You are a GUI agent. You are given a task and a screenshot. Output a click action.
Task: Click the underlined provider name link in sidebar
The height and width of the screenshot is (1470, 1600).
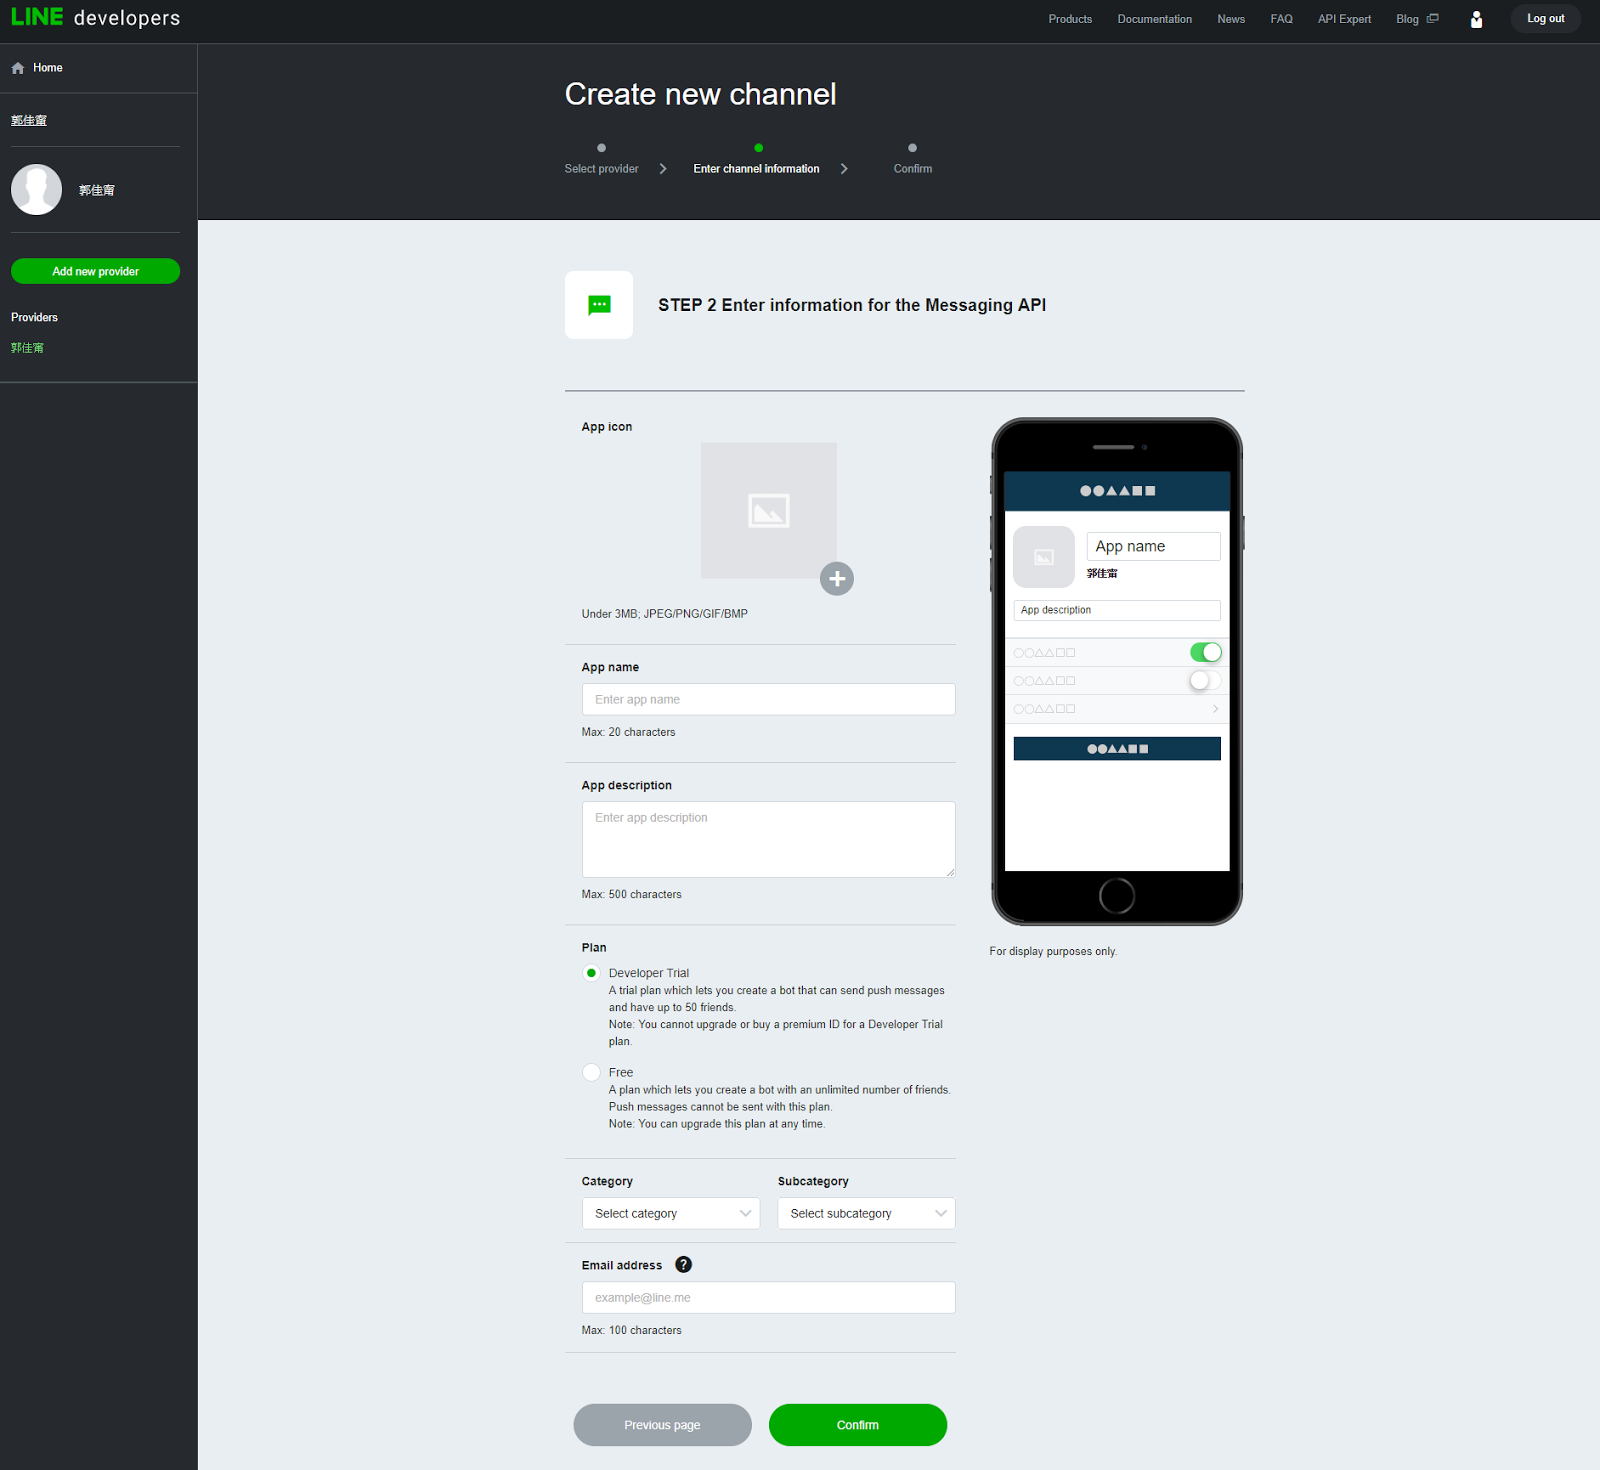pos(29,120)
